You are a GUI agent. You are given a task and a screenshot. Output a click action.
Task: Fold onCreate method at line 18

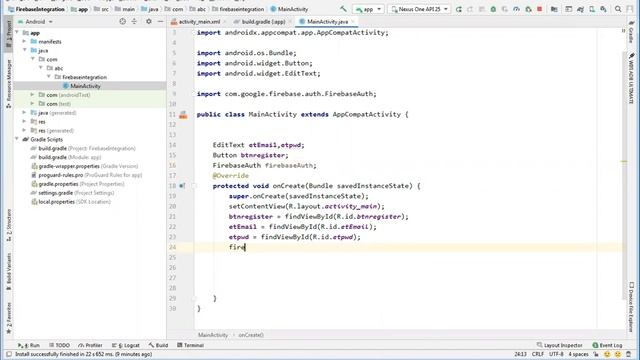coord(194,186)
